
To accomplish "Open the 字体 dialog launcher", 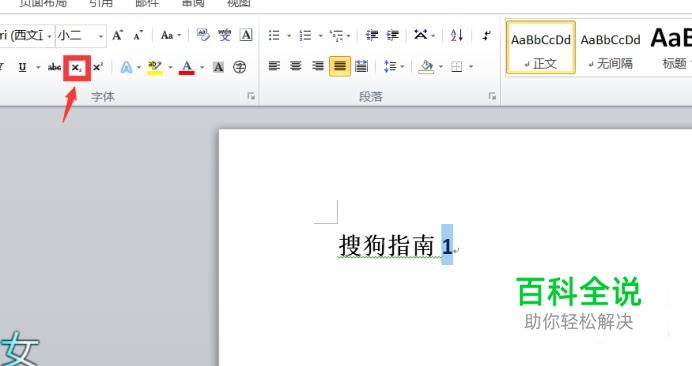I will pos(251,96).
